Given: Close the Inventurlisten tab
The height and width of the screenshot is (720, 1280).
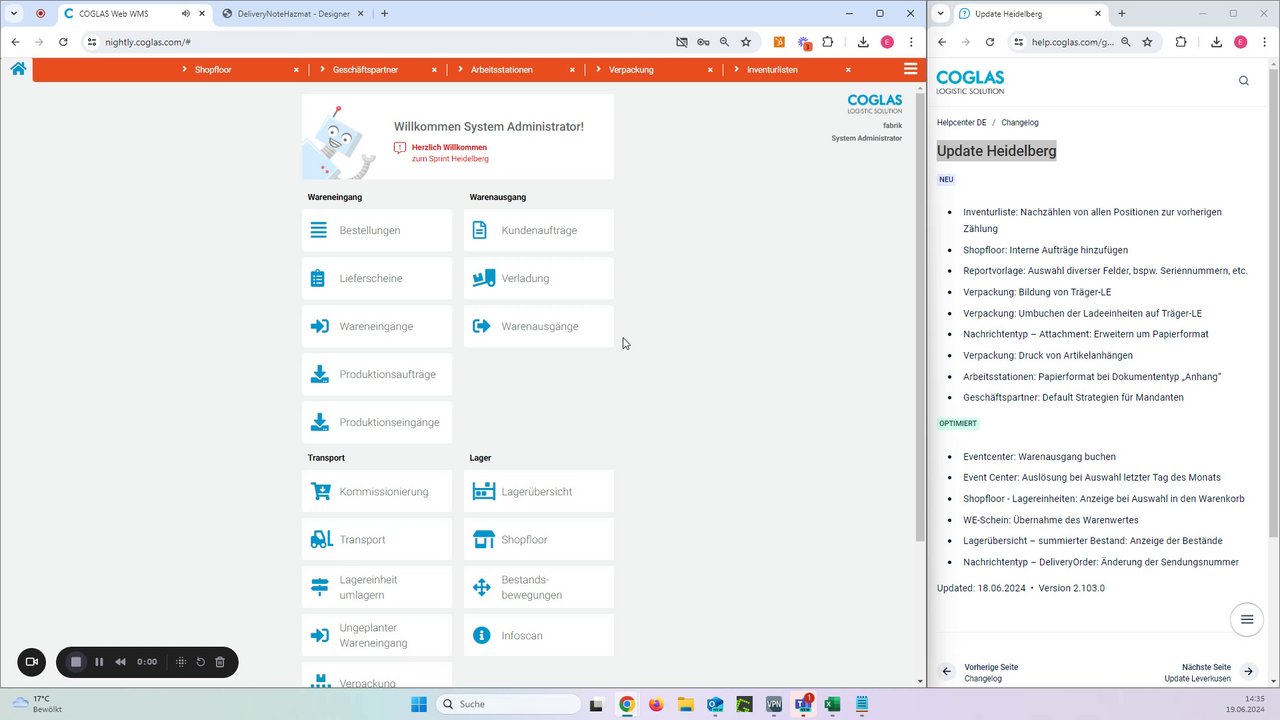Looking at the screenshot, I should point(848,70).
